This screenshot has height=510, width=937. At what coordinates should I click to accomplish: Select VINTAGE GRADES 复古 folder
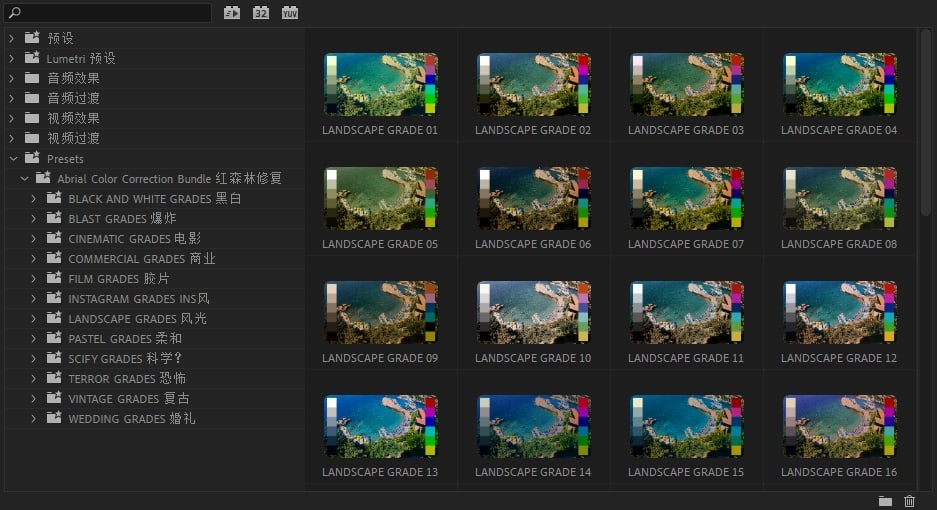tap(155, 399)
